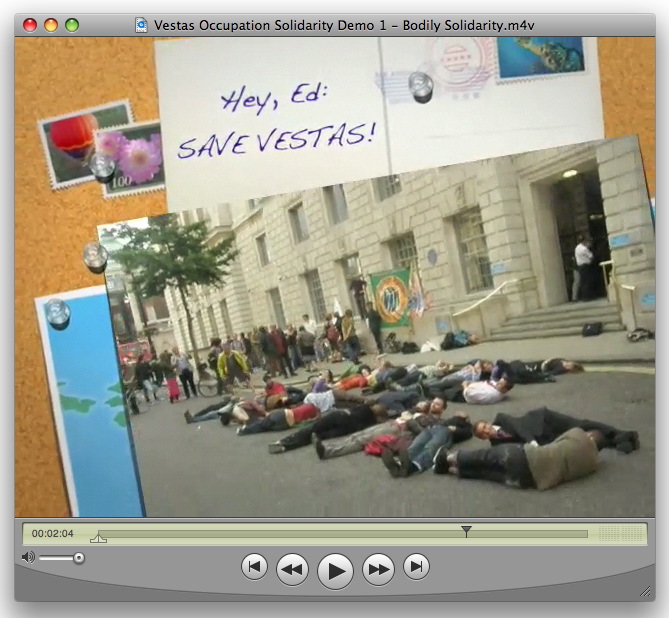Adjust the volume slider knob
Viewport: 669px width, 618px height.
click(79, 558)
